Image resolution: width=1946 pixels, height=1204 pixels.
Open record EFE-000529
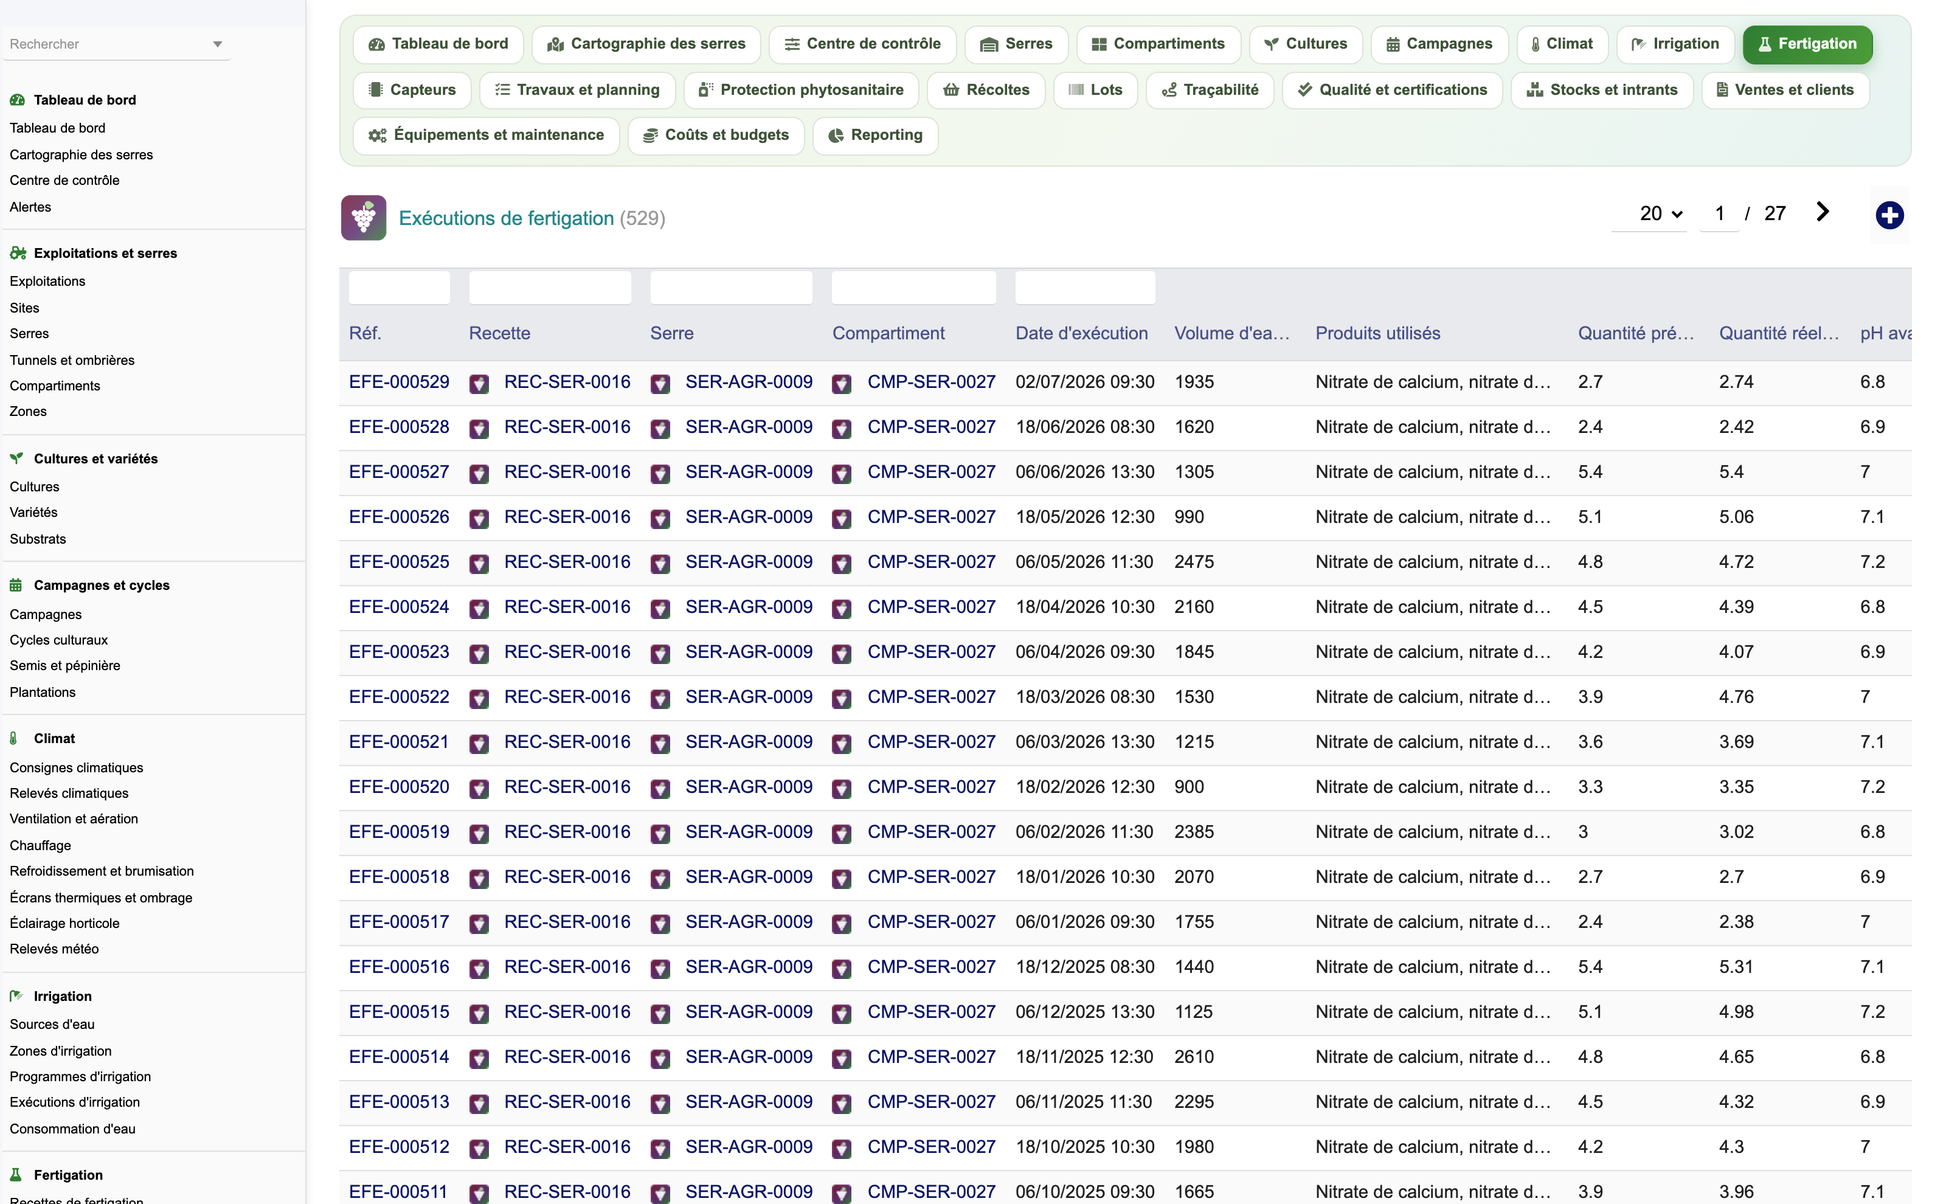tap(399, 382)
